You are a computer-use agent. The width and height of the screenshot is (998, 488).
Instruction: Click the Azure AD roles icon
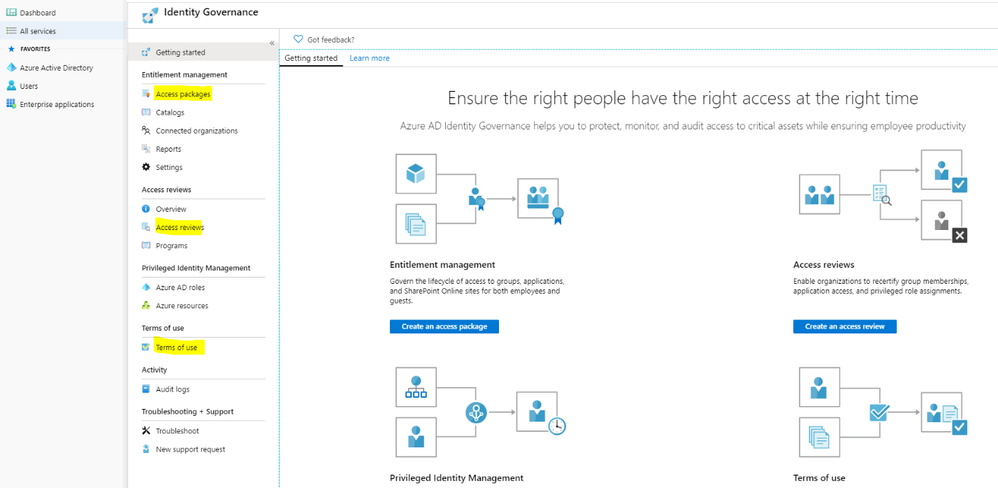click(146, 288)
